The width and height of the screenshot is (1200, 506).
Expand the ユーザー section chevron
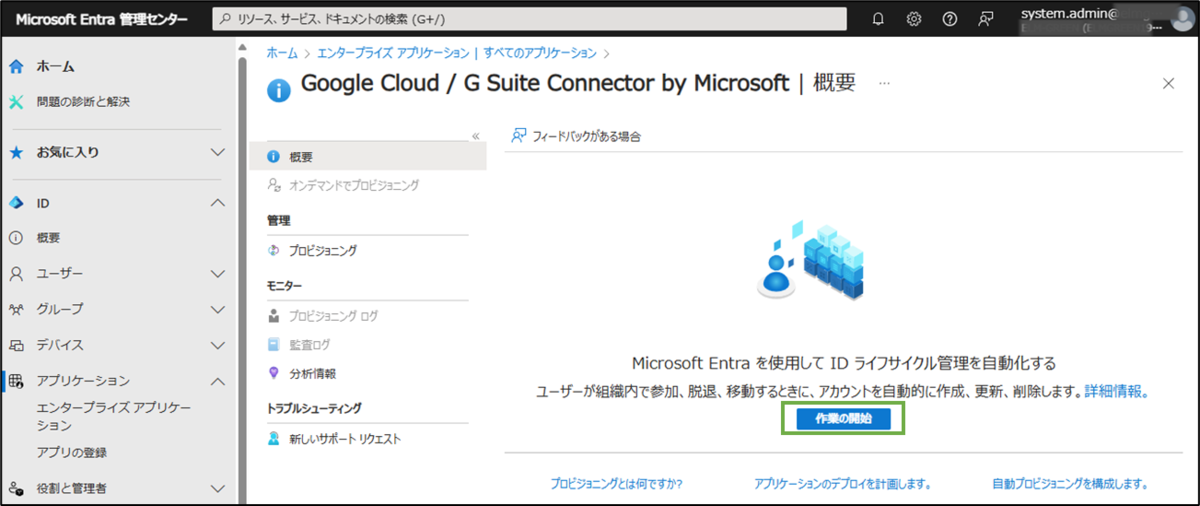(x=219, y=273)
